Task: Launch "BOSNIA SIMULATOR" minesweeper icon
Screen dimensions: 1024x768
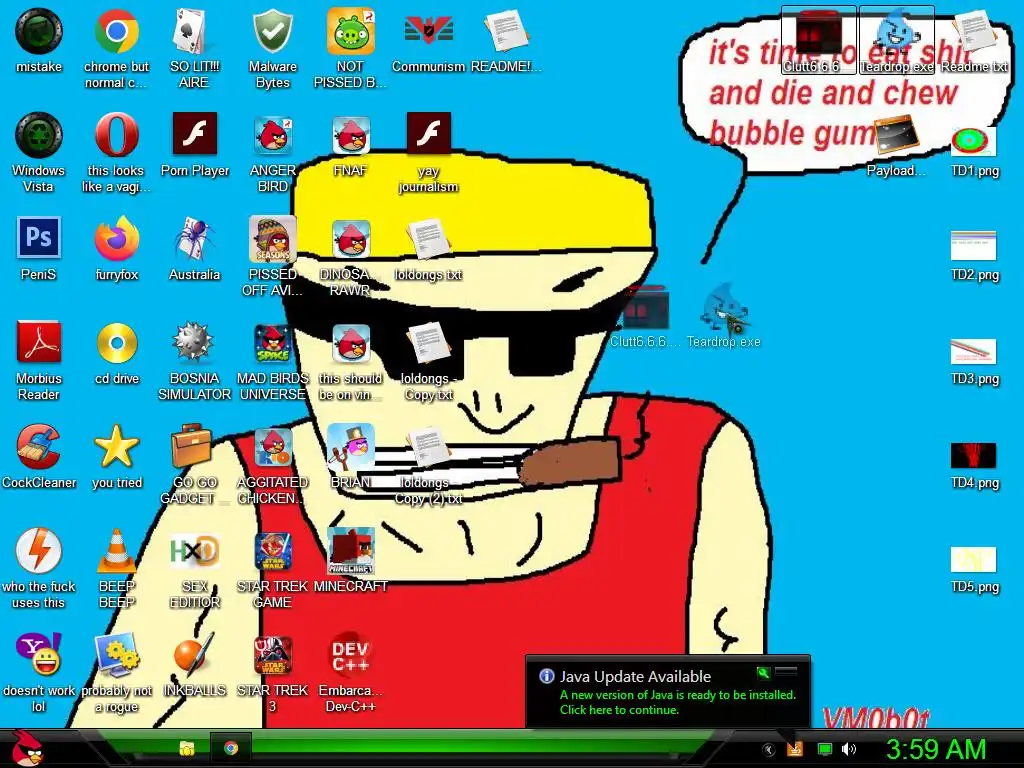Action: [x=194, y=360]
